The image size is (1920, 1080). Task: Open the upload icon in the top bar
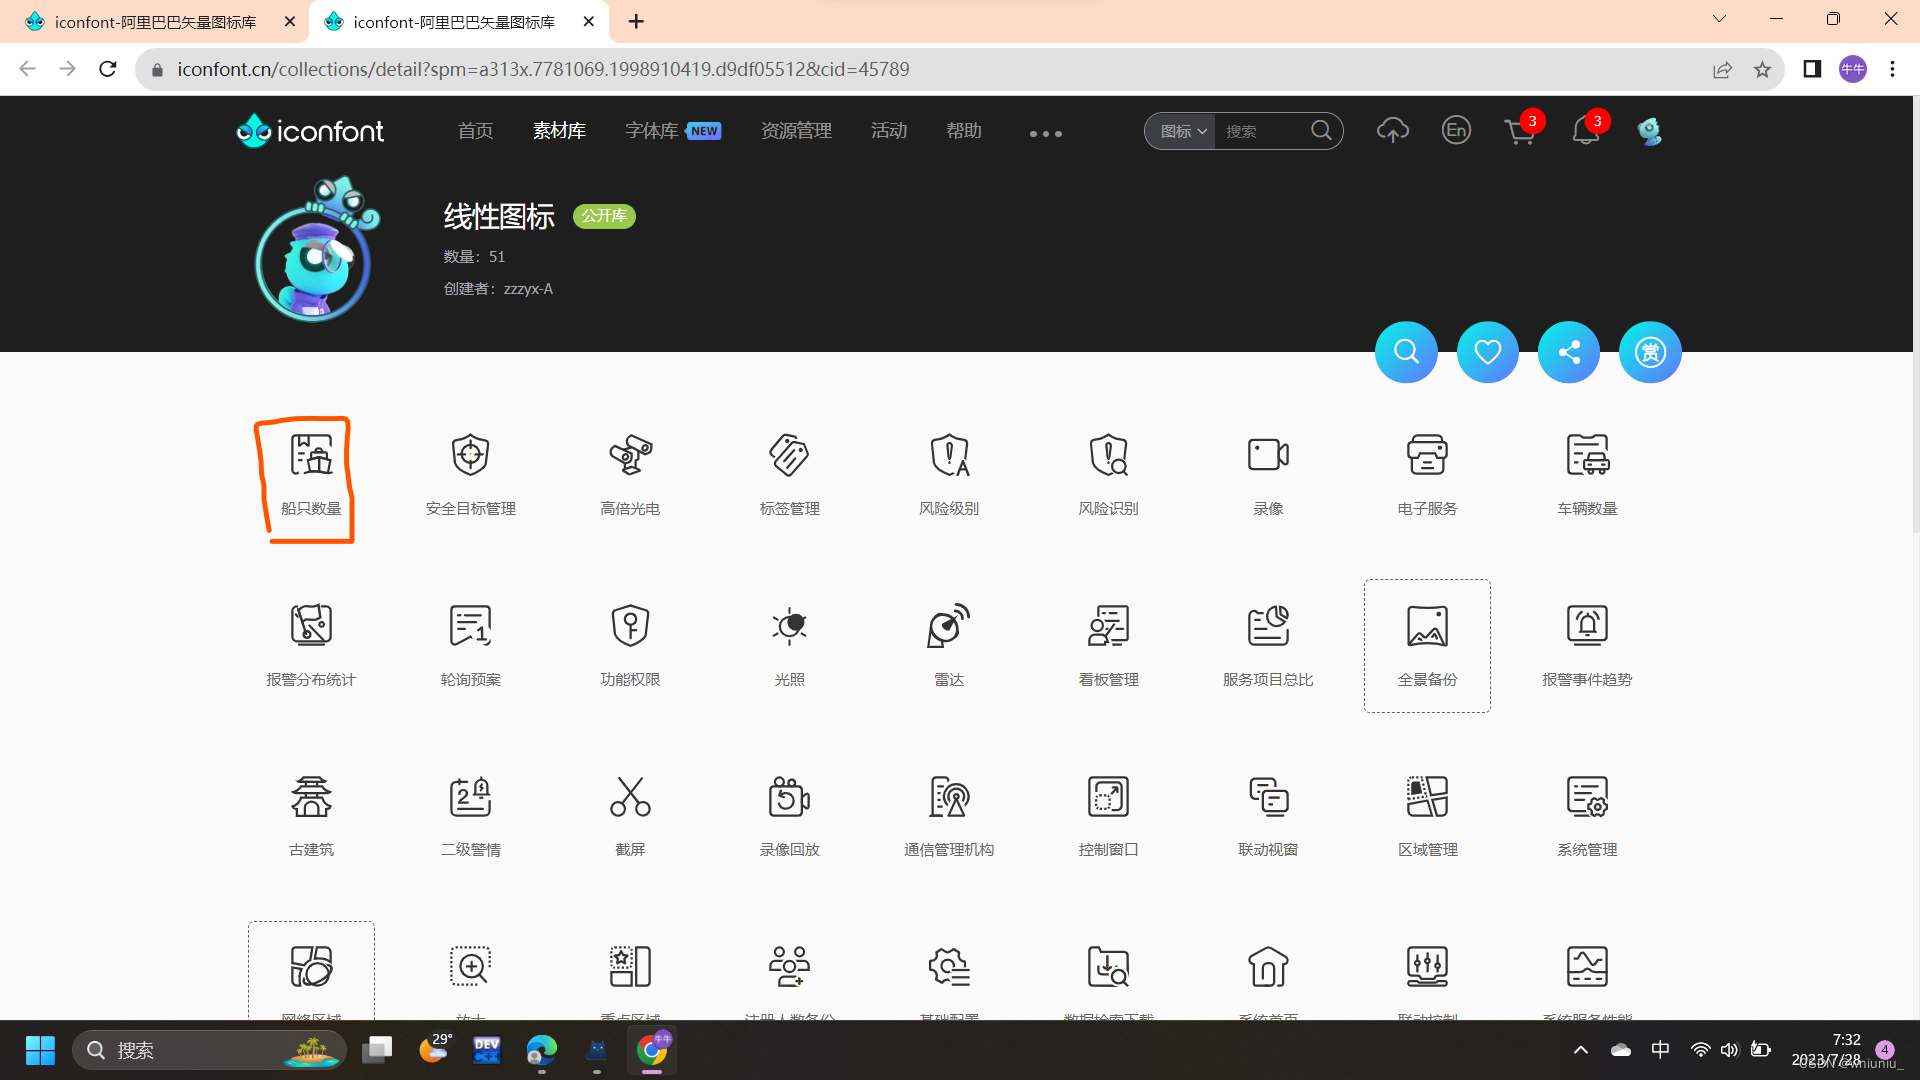(1392, 130)
